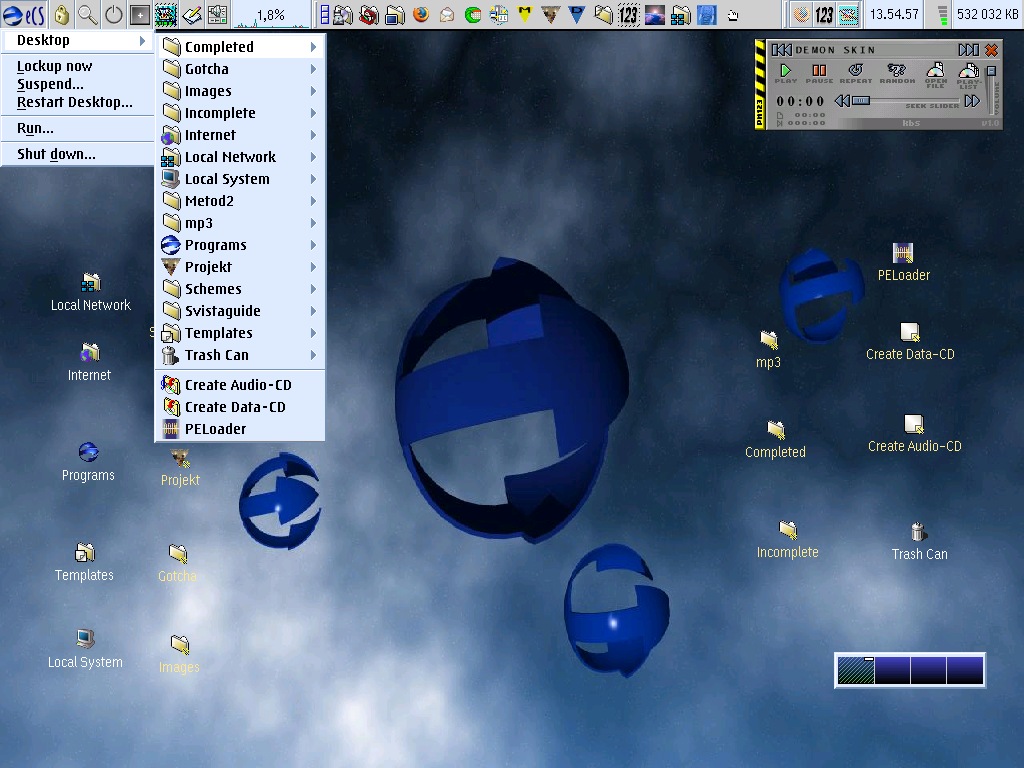Click the padlock icon in the top bar
1024x768 pixels.
click(62, 15)
